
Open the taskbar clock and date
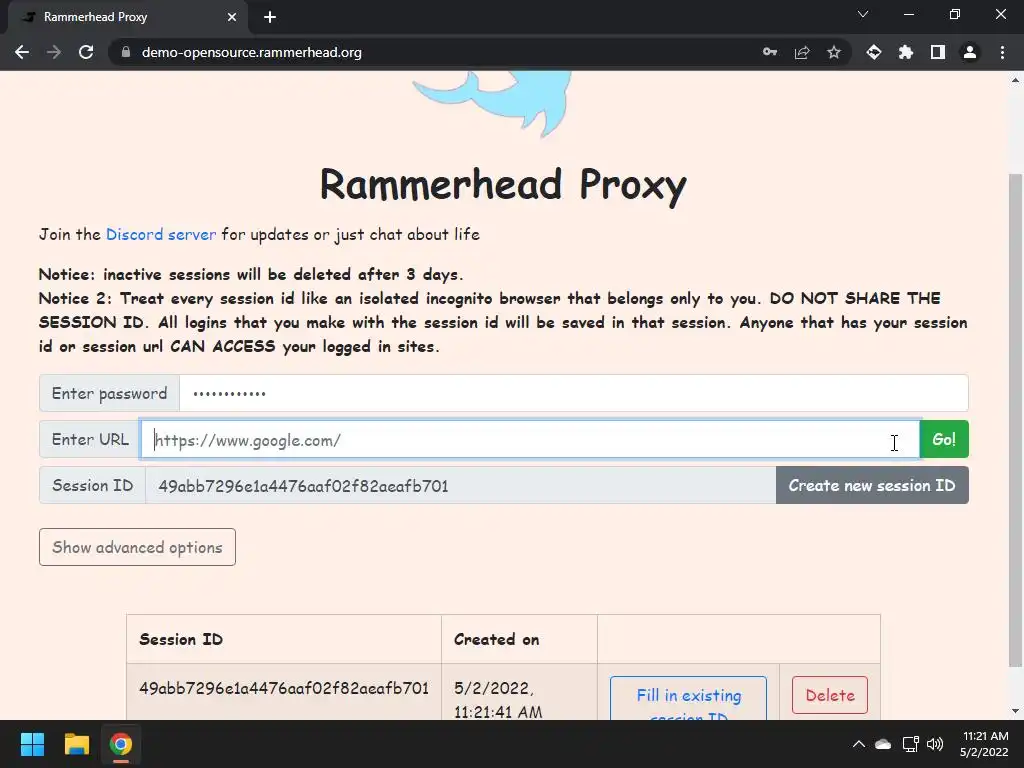click(x=984, y=744)
